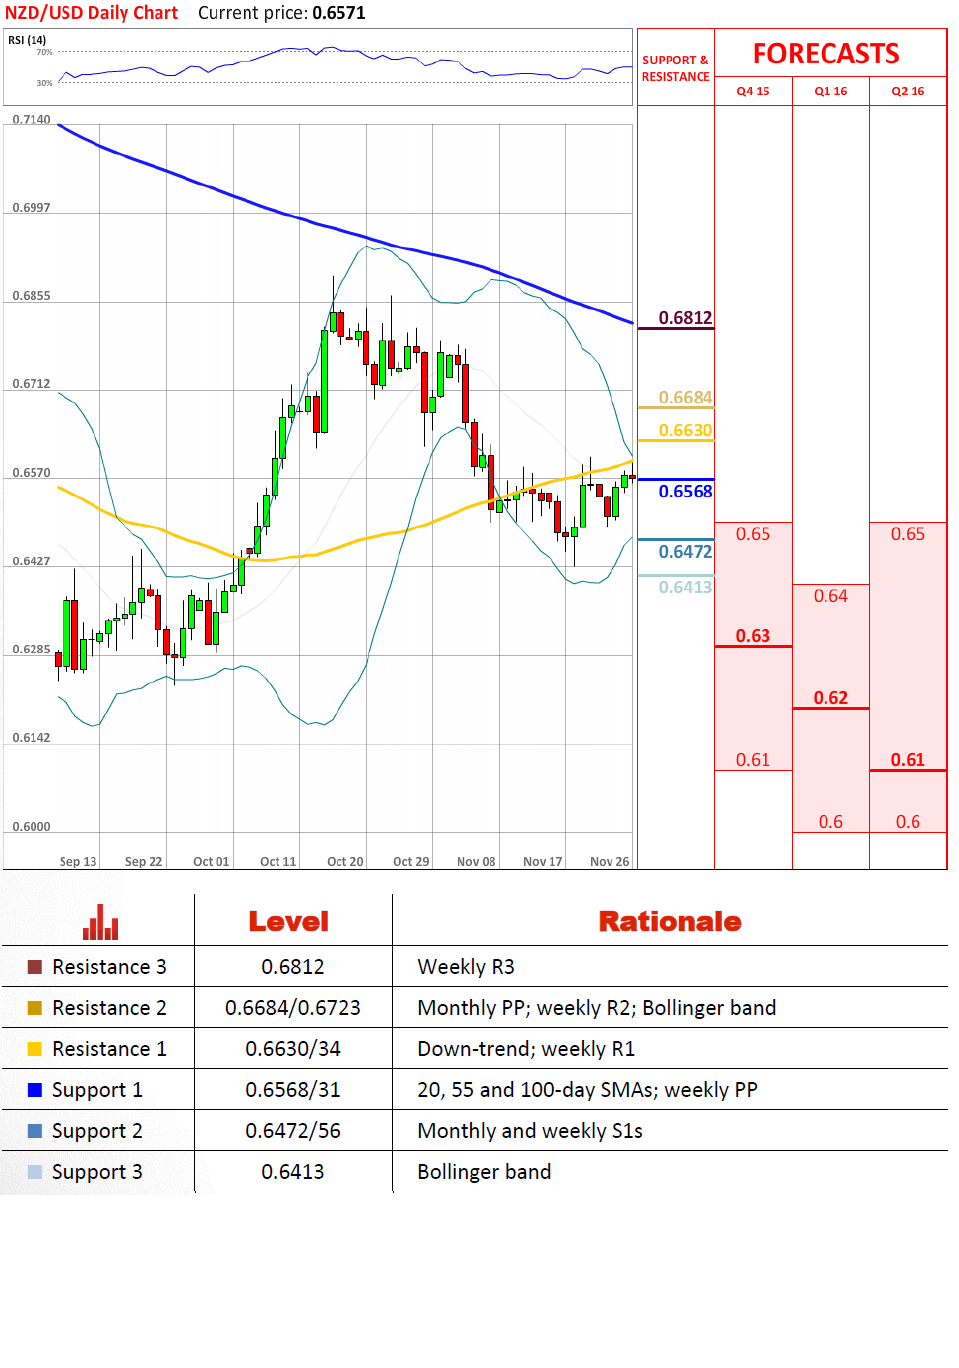Click the Q4 15 mean forecast 0.63
Viewport: 959px width, 1368px height.
[753, 636]
